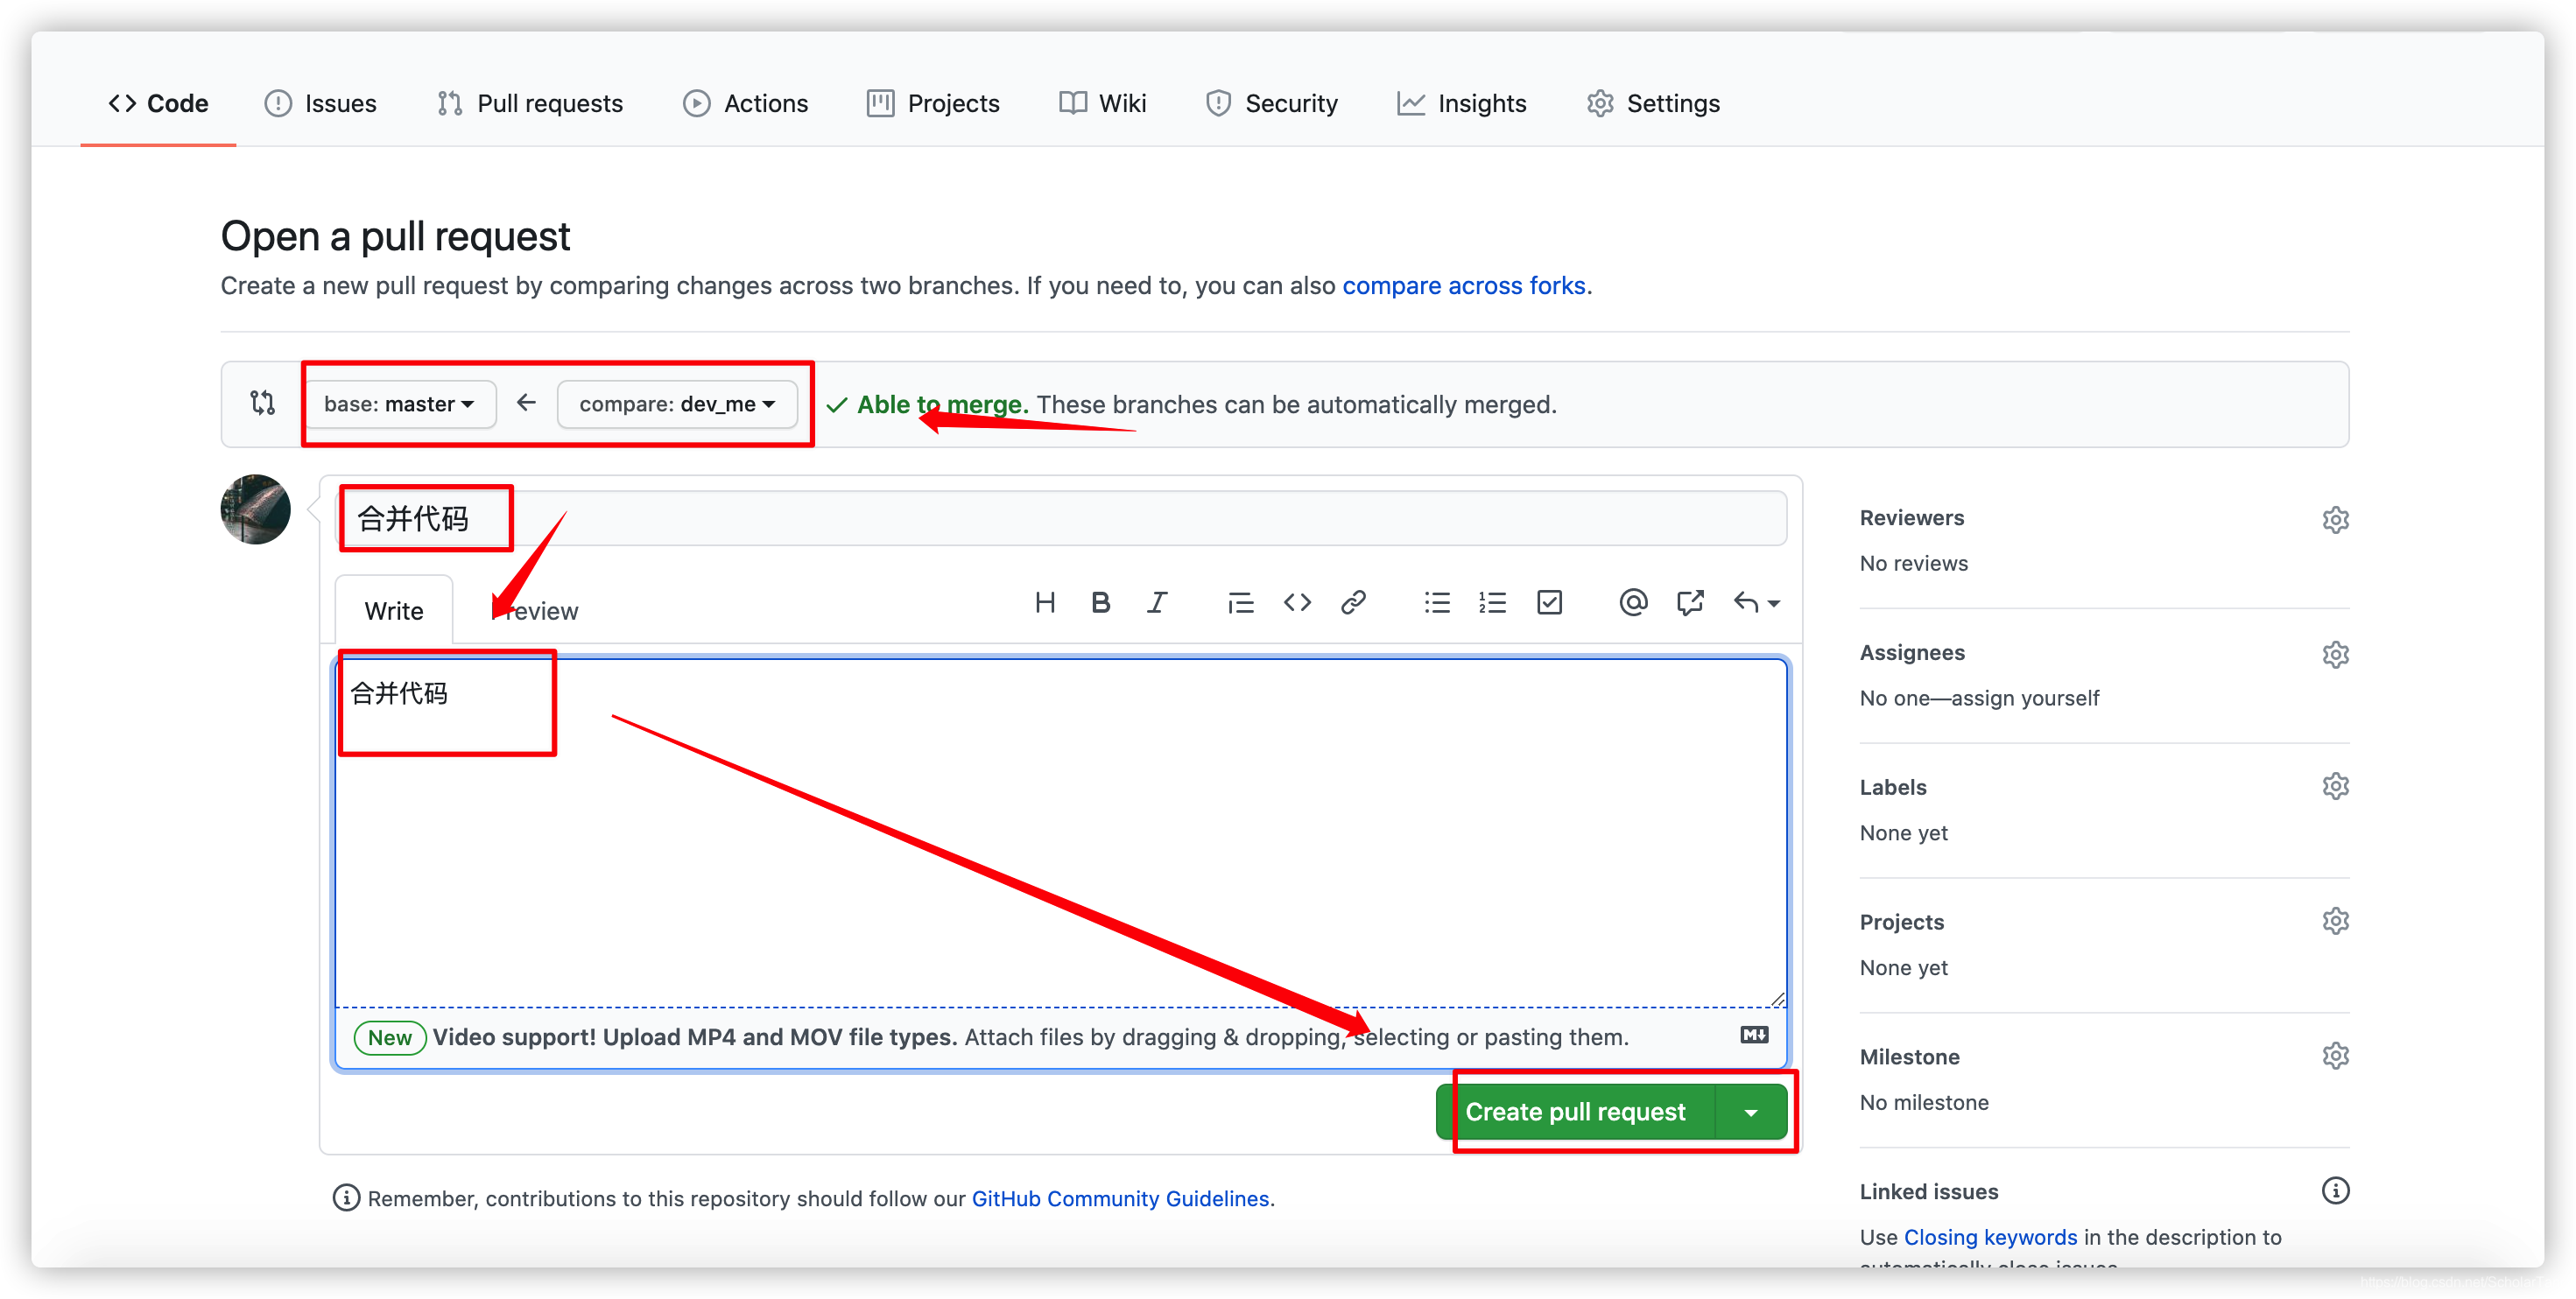2576x1299 pixels.
Task: Open the Security tab
Action: click(x=1271, y=103)
